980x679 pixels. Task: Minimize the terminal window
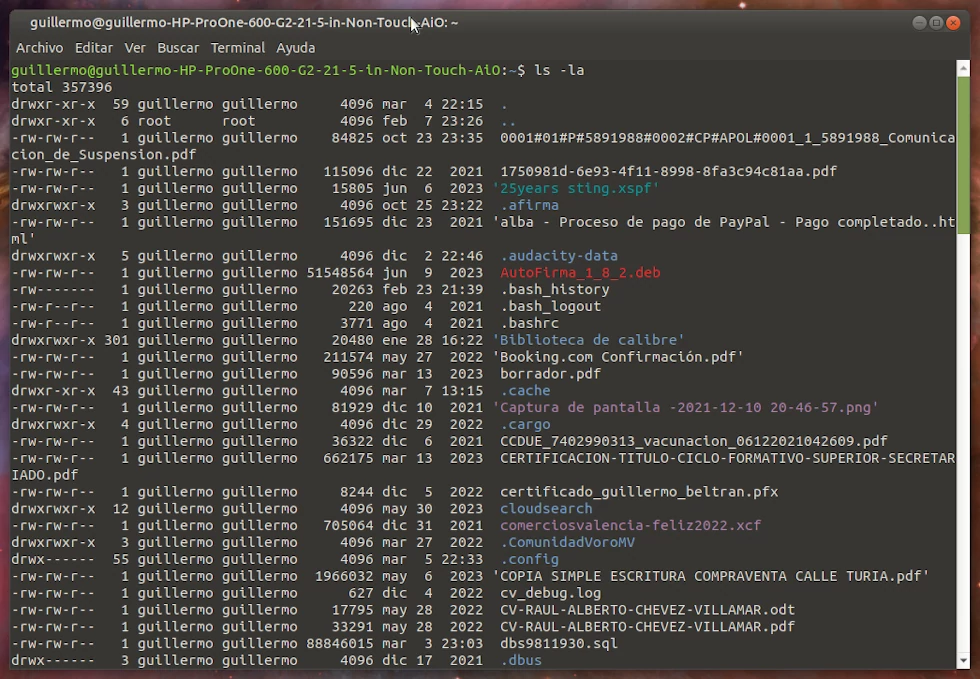(x=919, y=23)
